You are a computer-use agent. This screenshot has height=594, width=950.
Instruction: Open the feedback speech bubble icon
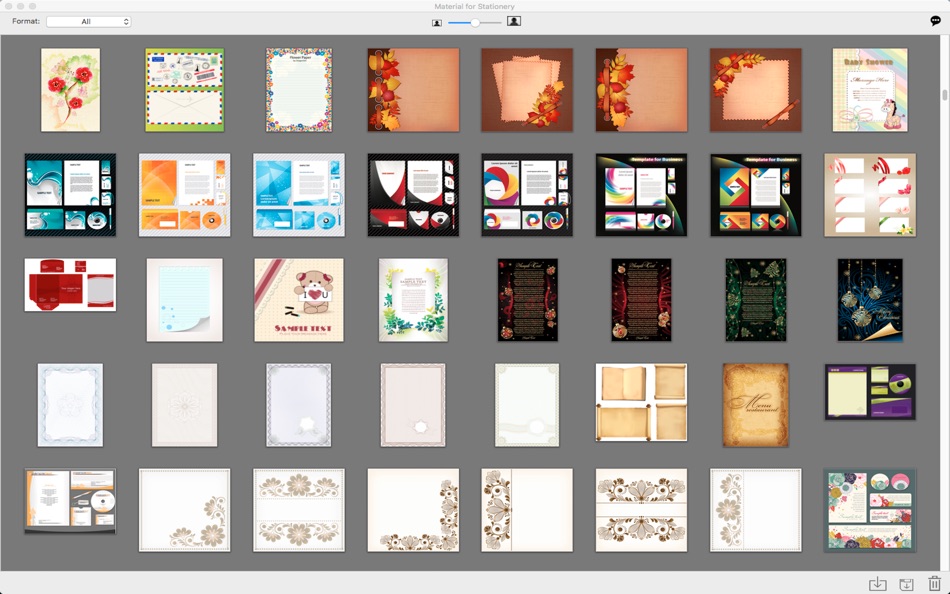(935, 21)
